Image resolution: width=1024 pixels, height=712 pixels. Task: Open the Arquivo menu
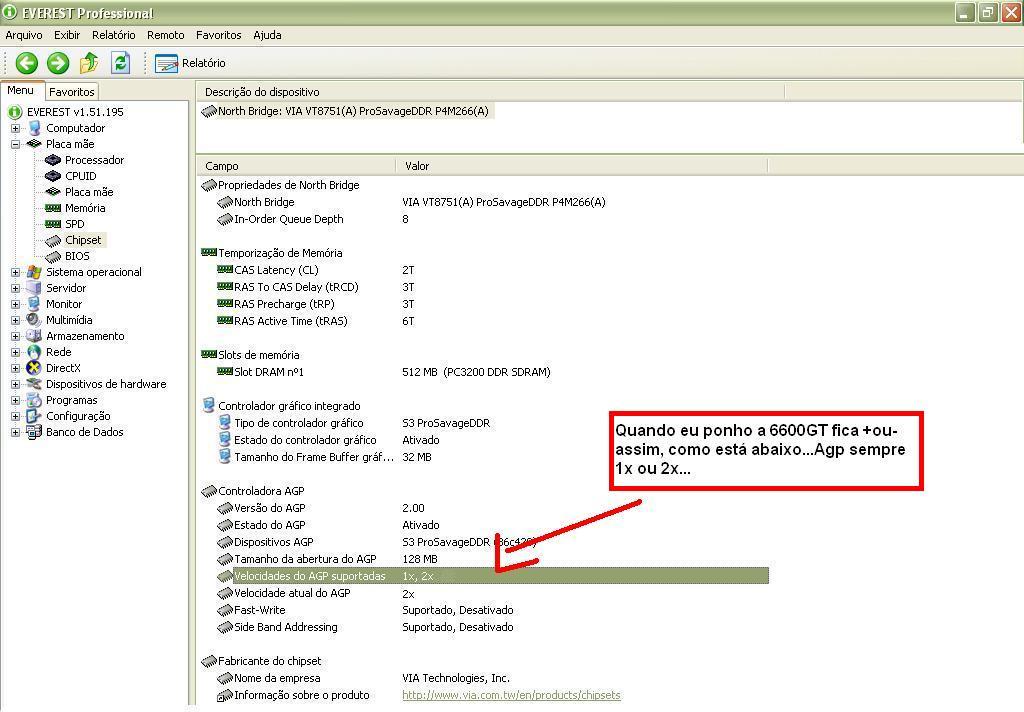point(24,35)
